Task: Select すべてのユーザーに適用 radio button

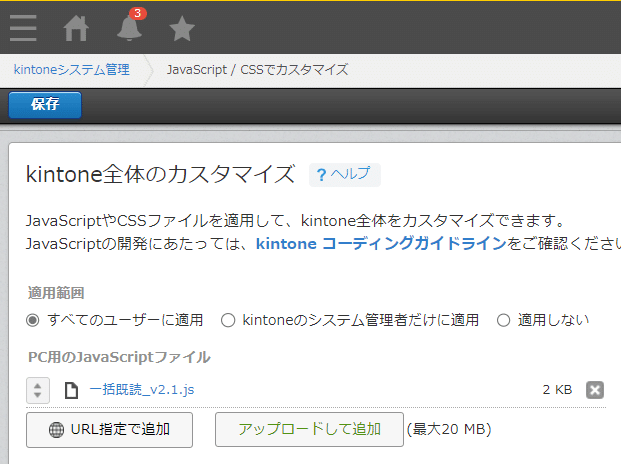Action: 33,320
